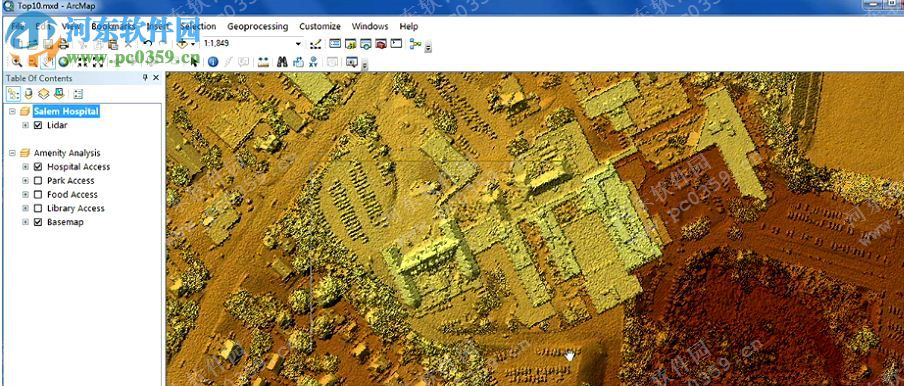Open the map scale dropdown arrow
The image size is (904, 386).
tap(298, 44)
